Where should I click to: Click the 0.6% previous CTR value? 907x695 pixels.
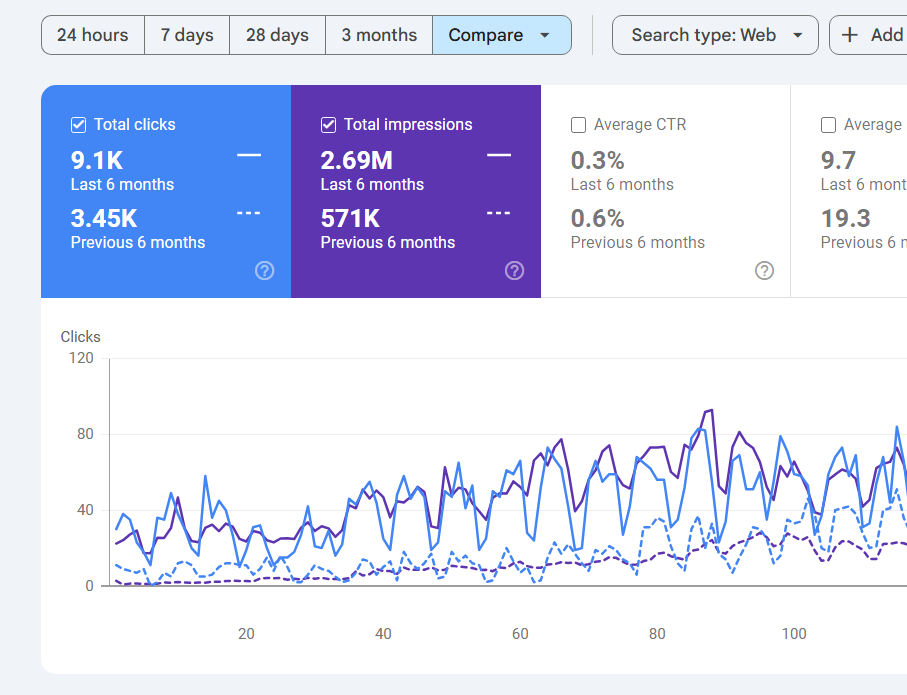(598, 218)
